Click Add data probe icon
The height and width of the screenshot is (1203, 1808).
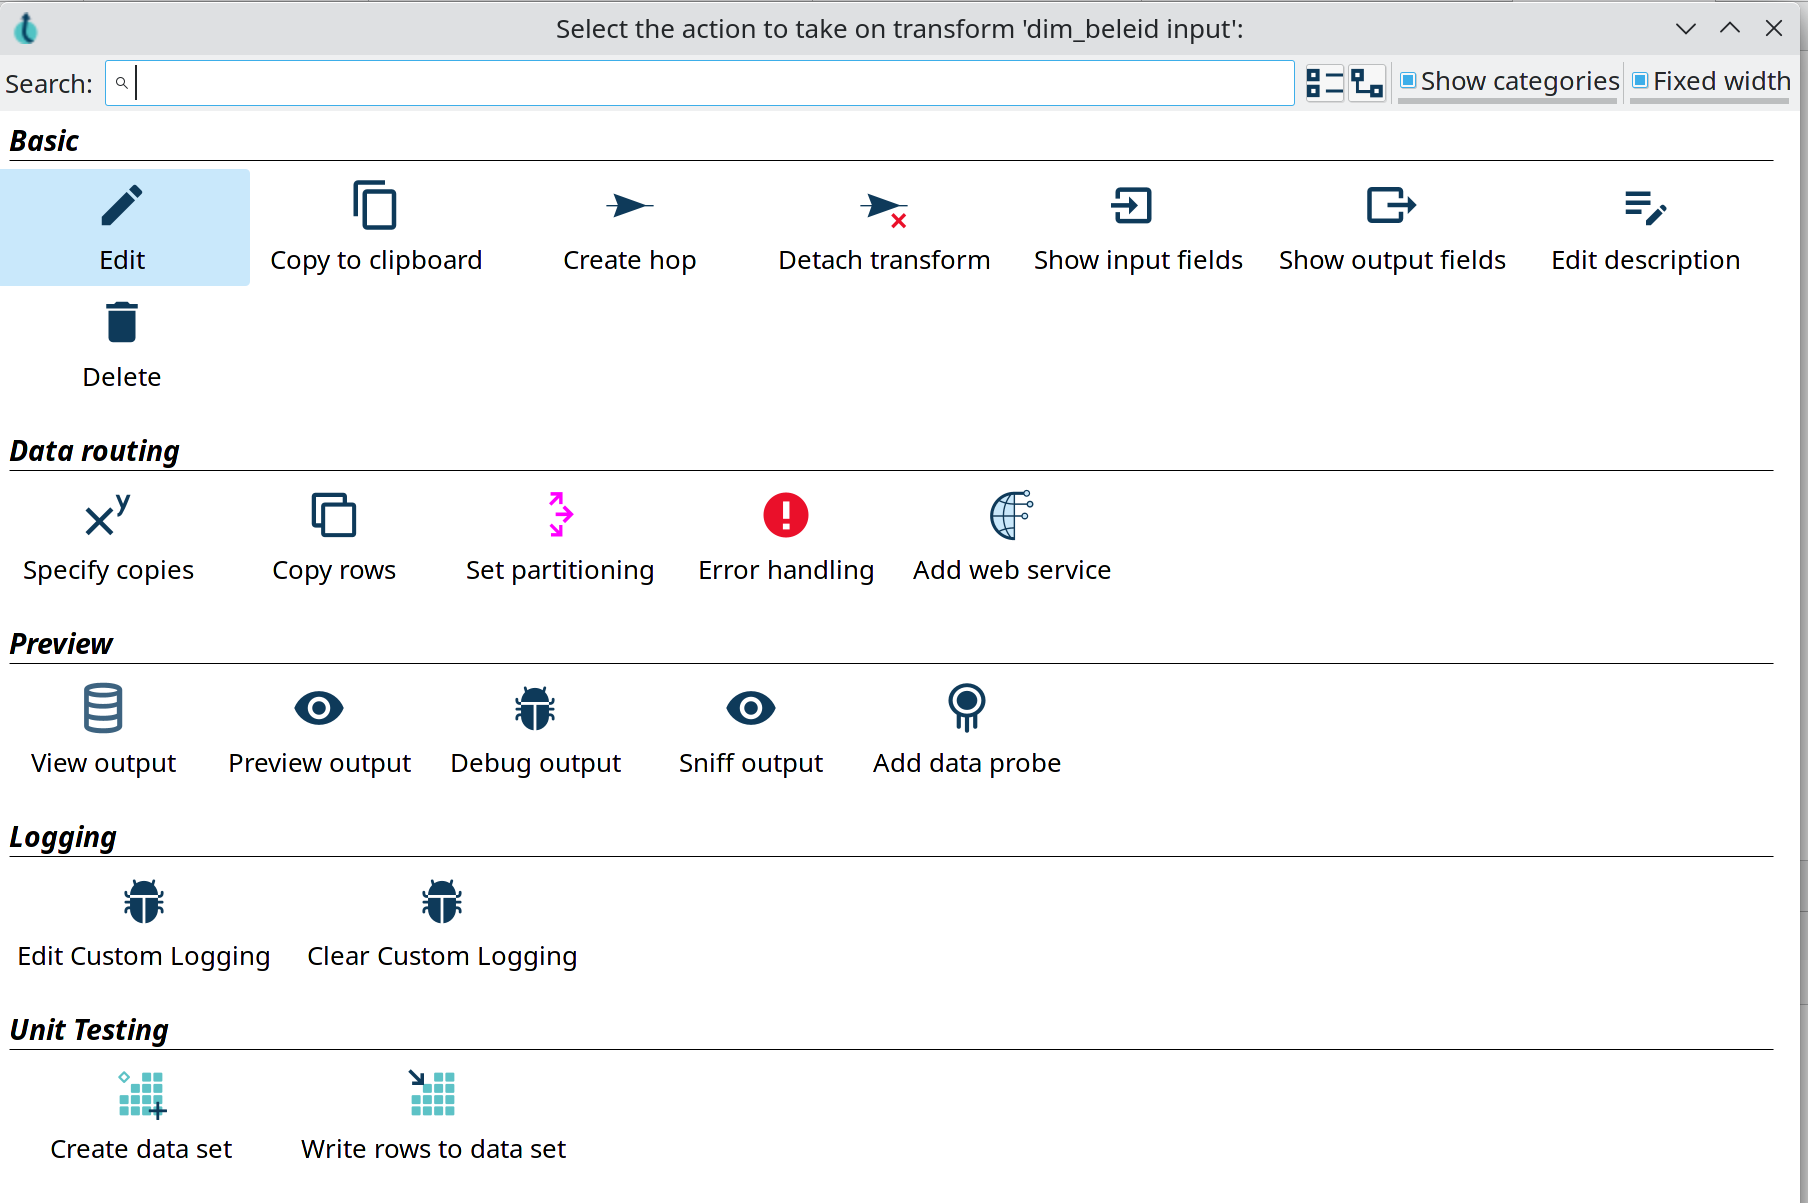tap(966, 708)
